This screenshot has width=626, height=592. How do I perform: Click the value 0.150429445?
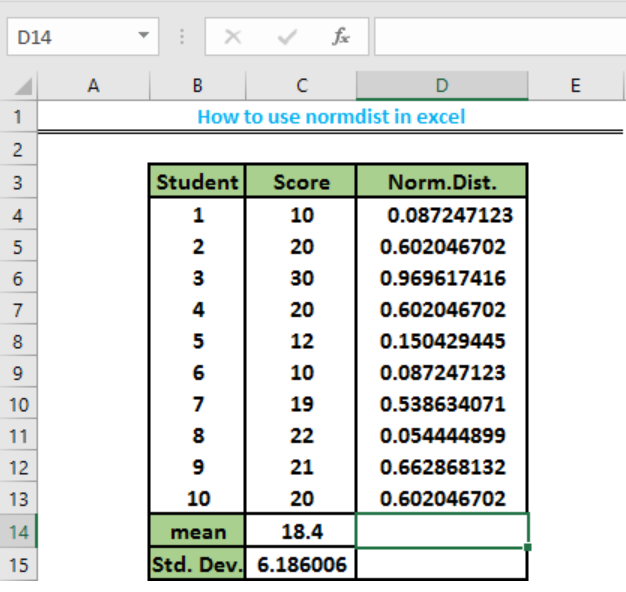pyautogui.click(x=443, y=341)
